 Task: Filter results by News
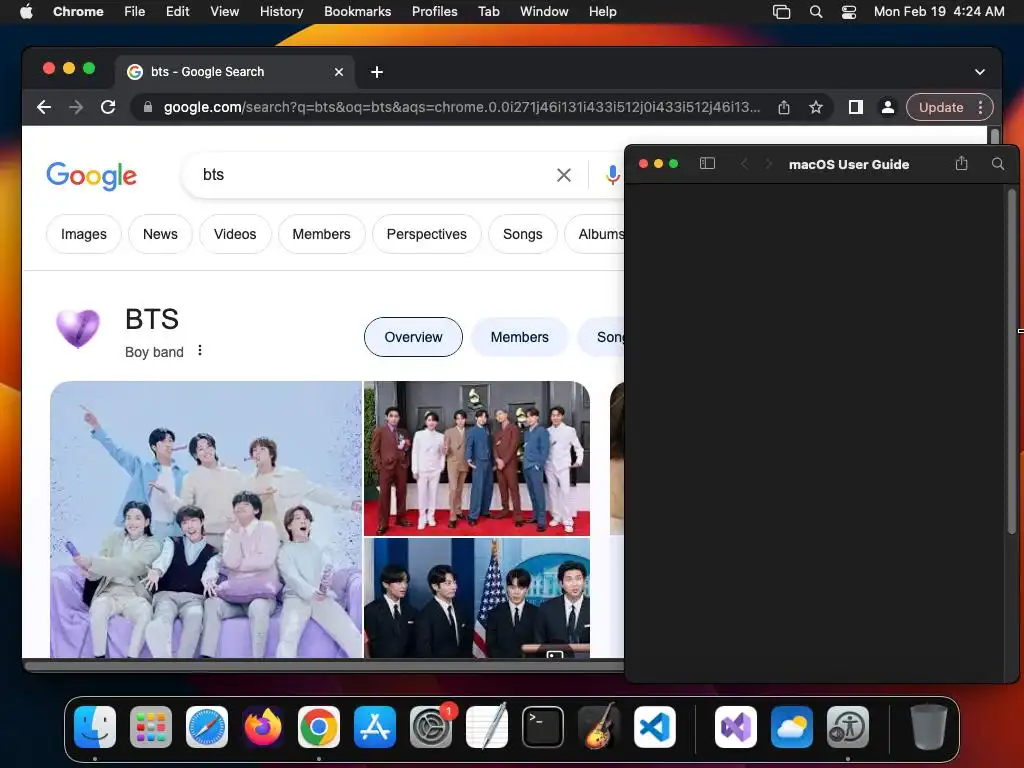[x=160, y=234]
